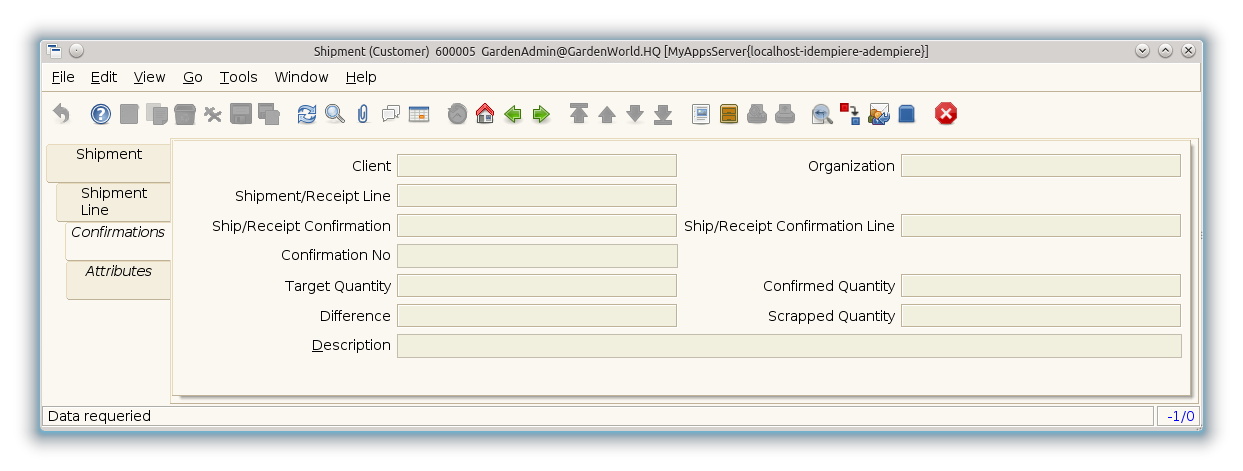Viewport: 1243px width, 471px height.
Task: Click the Undo changes arrow icon
Action: point(62,114)
